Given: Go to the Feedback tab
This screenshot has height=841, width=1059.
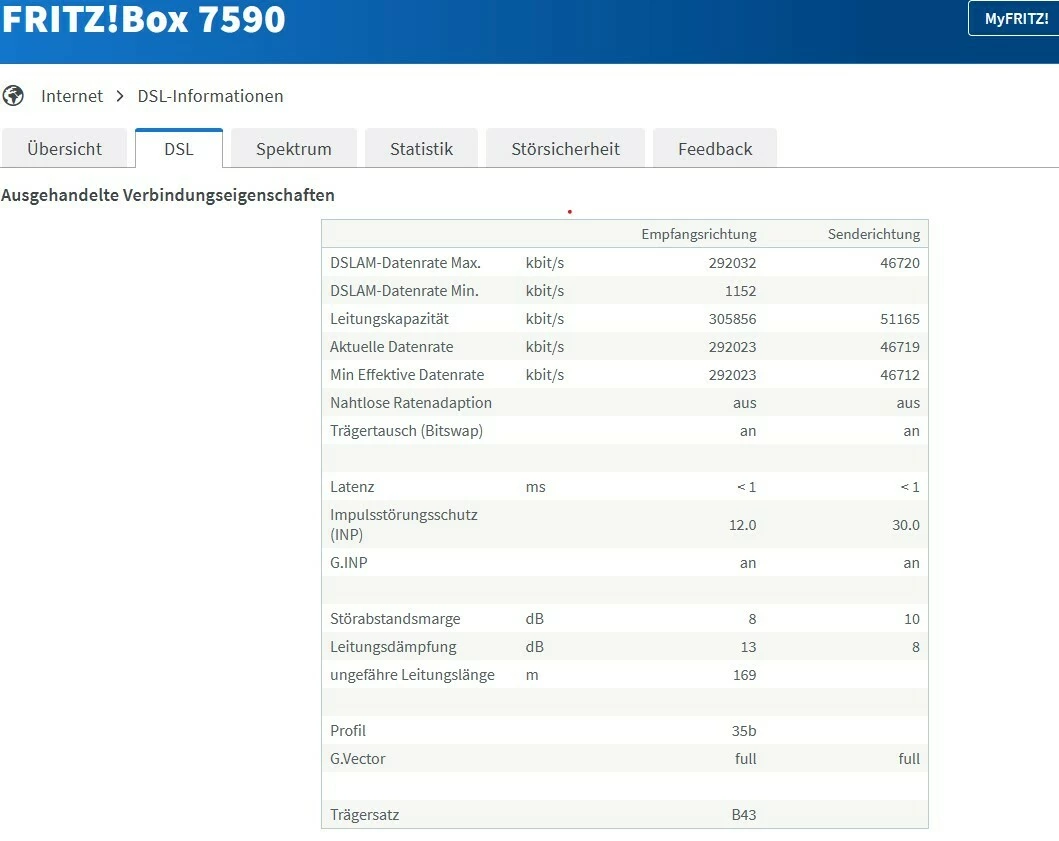Looking at the screenshot, I should pyautogui.click(x=715, y=149).
